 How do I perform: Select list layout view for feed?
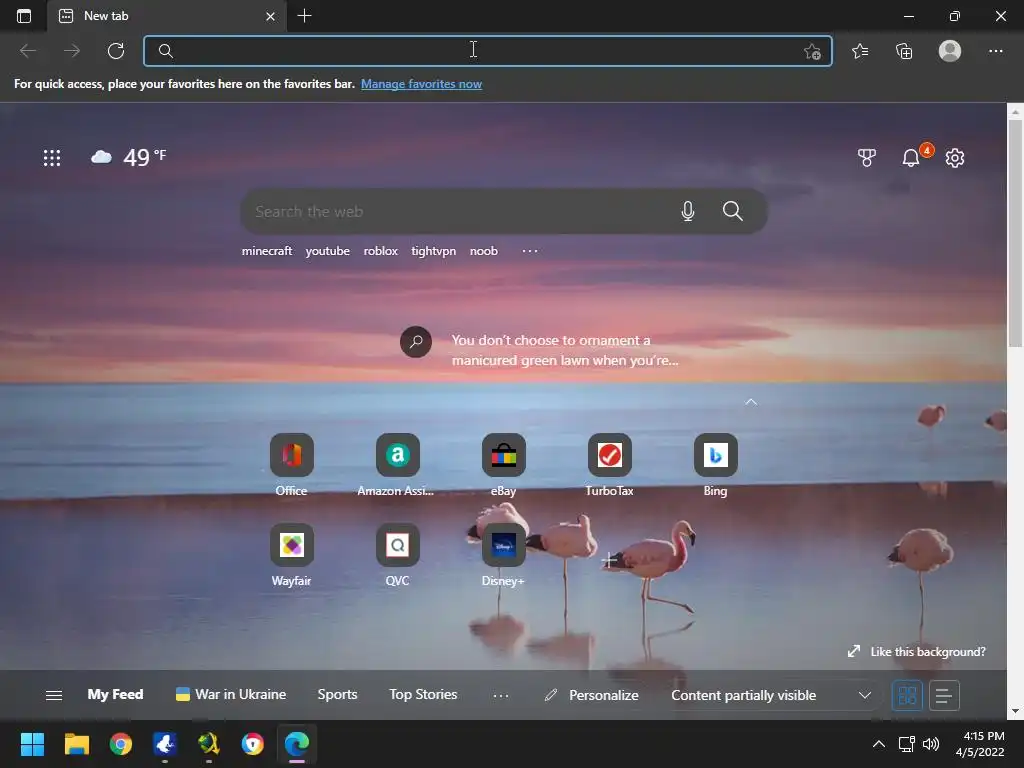coord(944,695)
